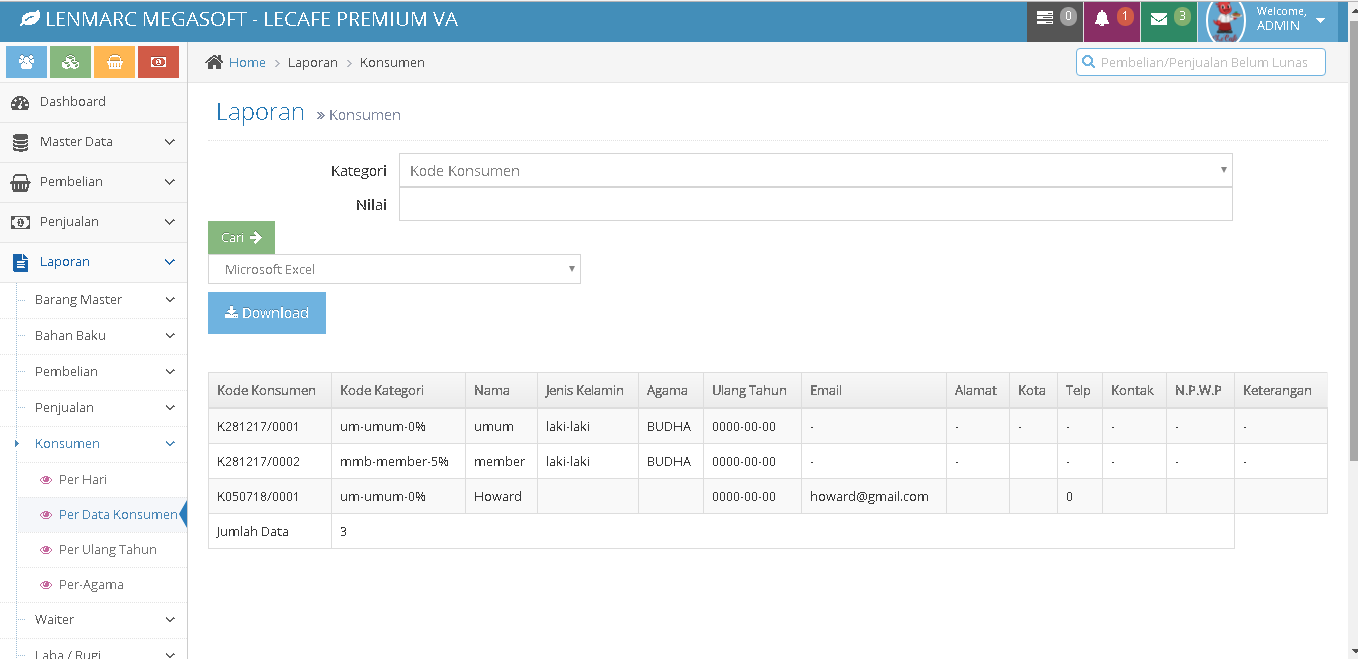Screen dimensions: 1358x659
Task: Open Dashboard from the sidebar
Action: point(72,102)
